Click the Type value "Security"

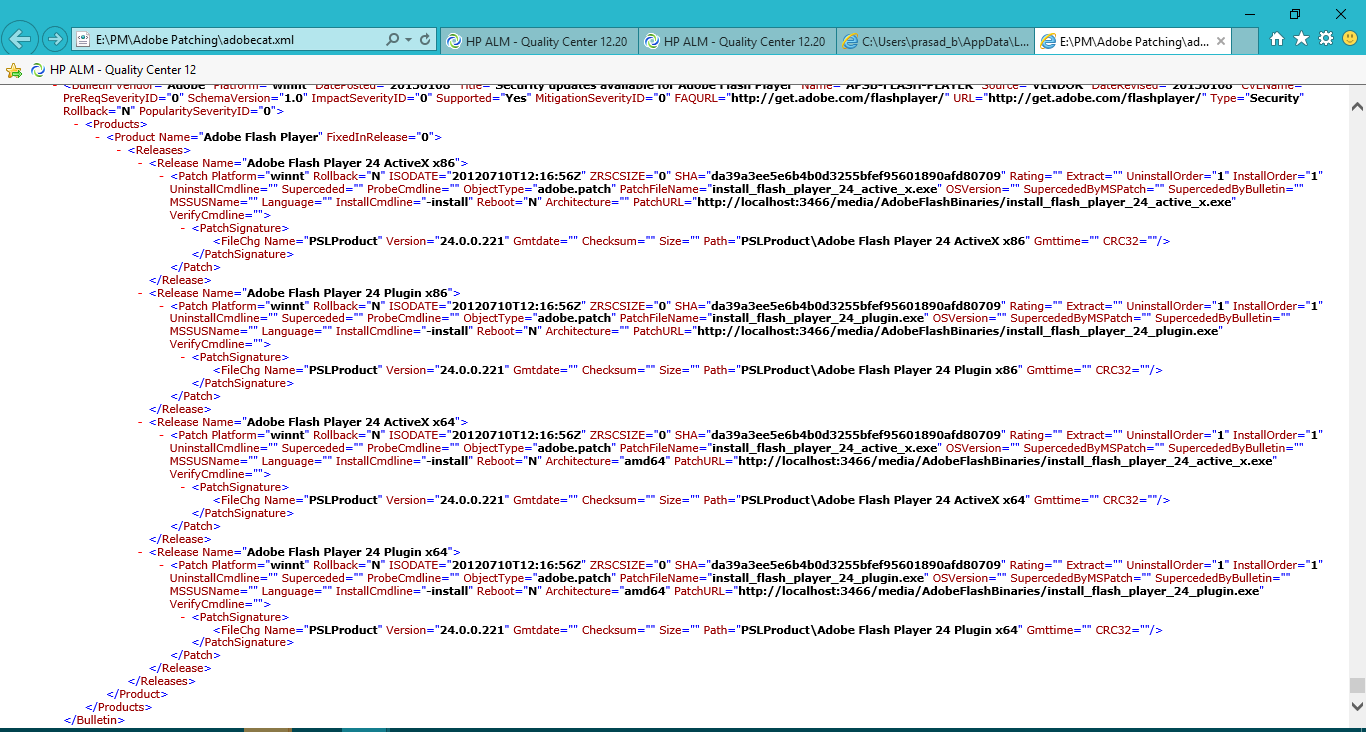pos(1274,98)
